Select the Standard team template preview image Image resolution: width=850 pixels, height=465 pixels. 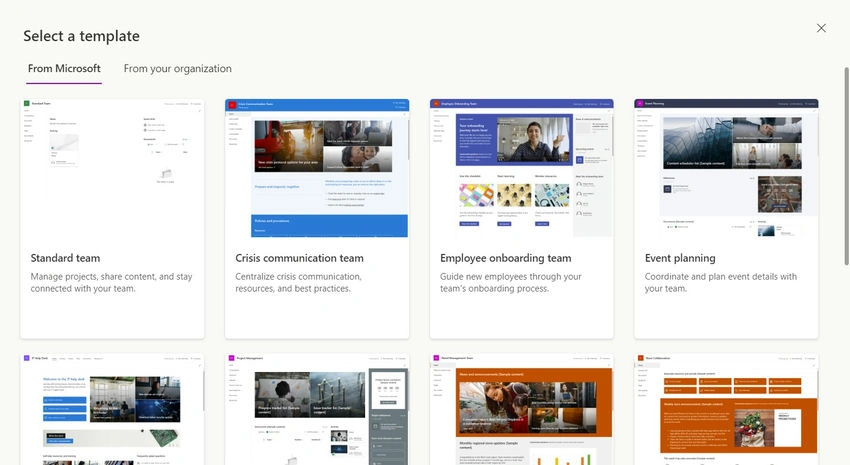click(x=112, y=168)
